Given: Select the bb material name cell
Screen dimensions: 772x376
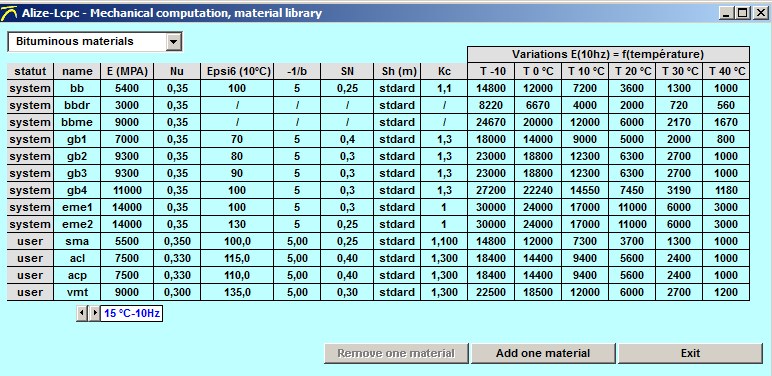Looking at the screenshot, I should (77, 89).
